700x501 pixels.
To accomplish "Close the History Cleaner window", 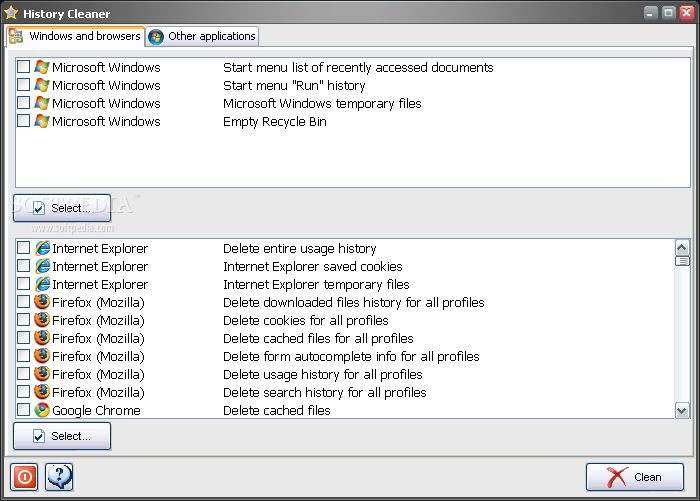I will [687, 13].
